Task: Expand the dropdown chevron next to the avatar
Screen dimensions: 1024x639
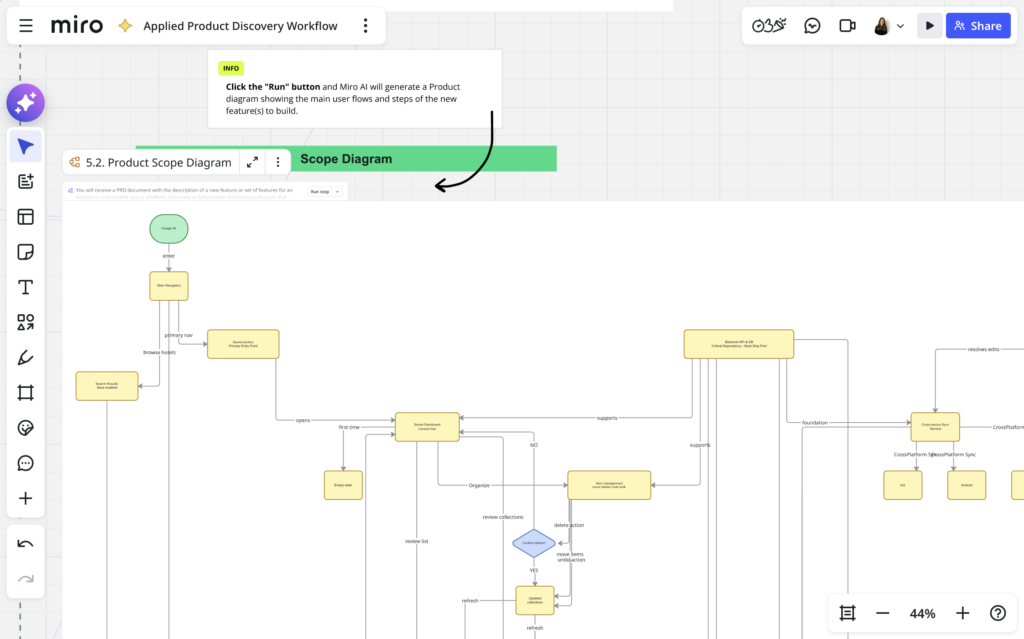Action: (x=901, y=26)
